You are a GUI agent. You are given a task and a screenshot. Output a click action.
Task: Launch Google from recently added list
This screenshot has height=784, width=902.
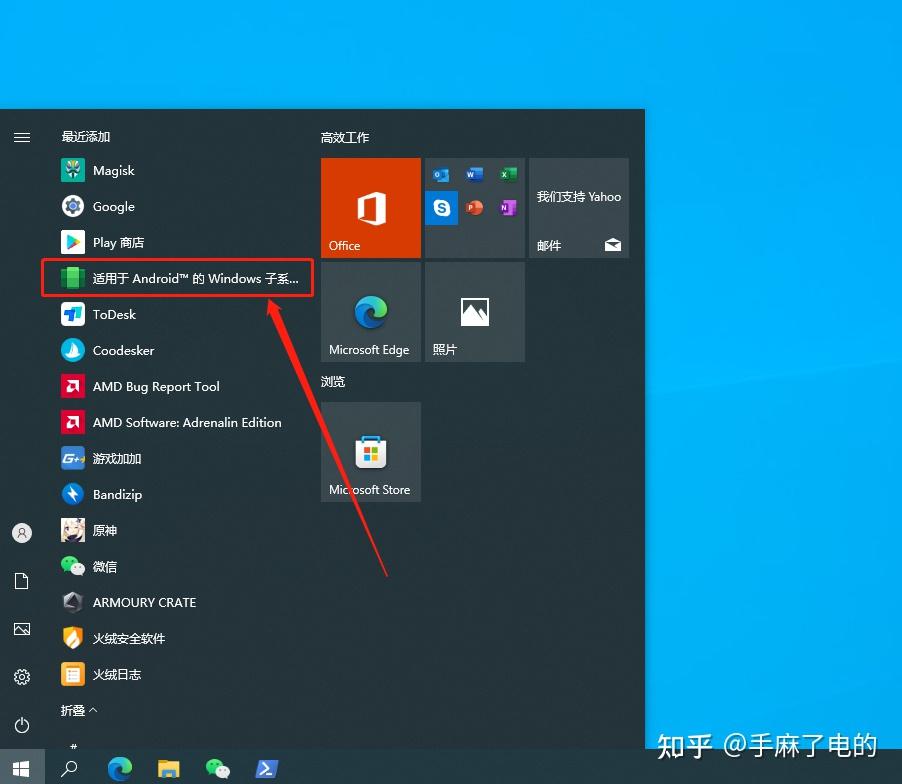coord(178,206)
